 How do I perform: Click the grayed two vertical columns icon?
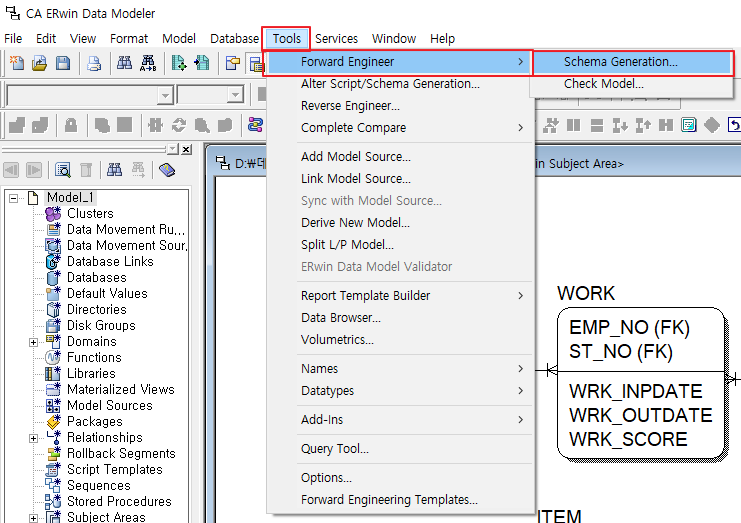pyautogui.click(x=573, y=125)
